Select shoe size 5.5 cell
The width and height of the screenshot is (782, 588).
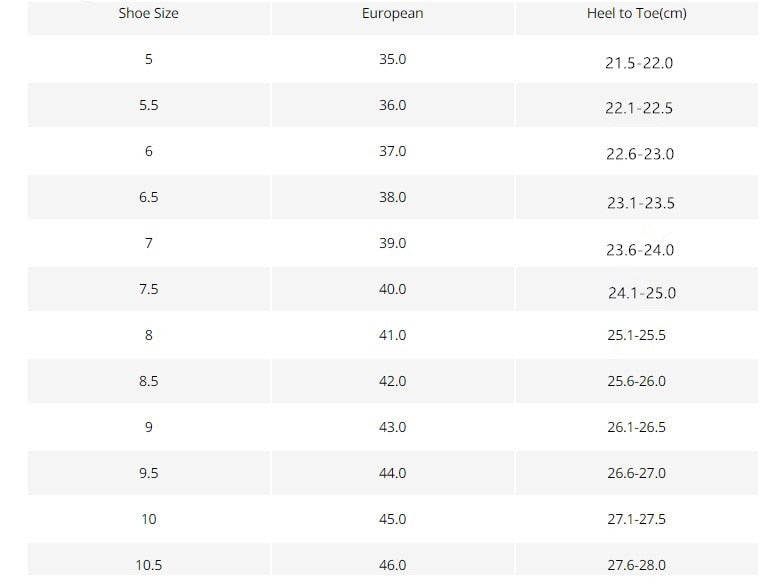coord(148,105)
